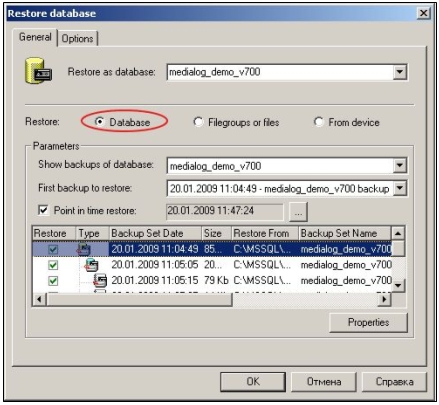Open the backup set Properties

[368, 322]
